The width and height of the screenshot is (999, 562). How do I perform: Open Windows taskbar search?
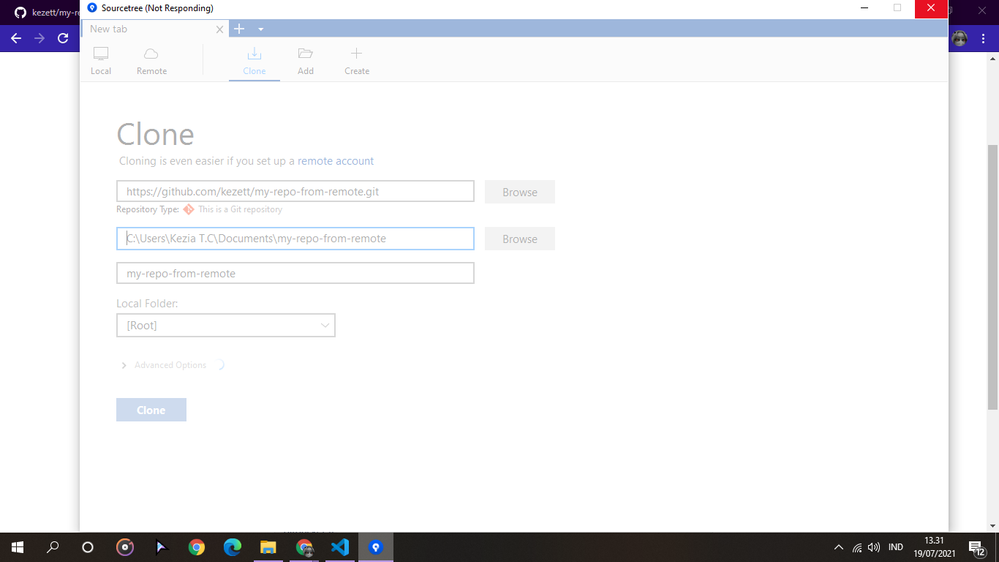pyautogui.click(x=53, y=547)
